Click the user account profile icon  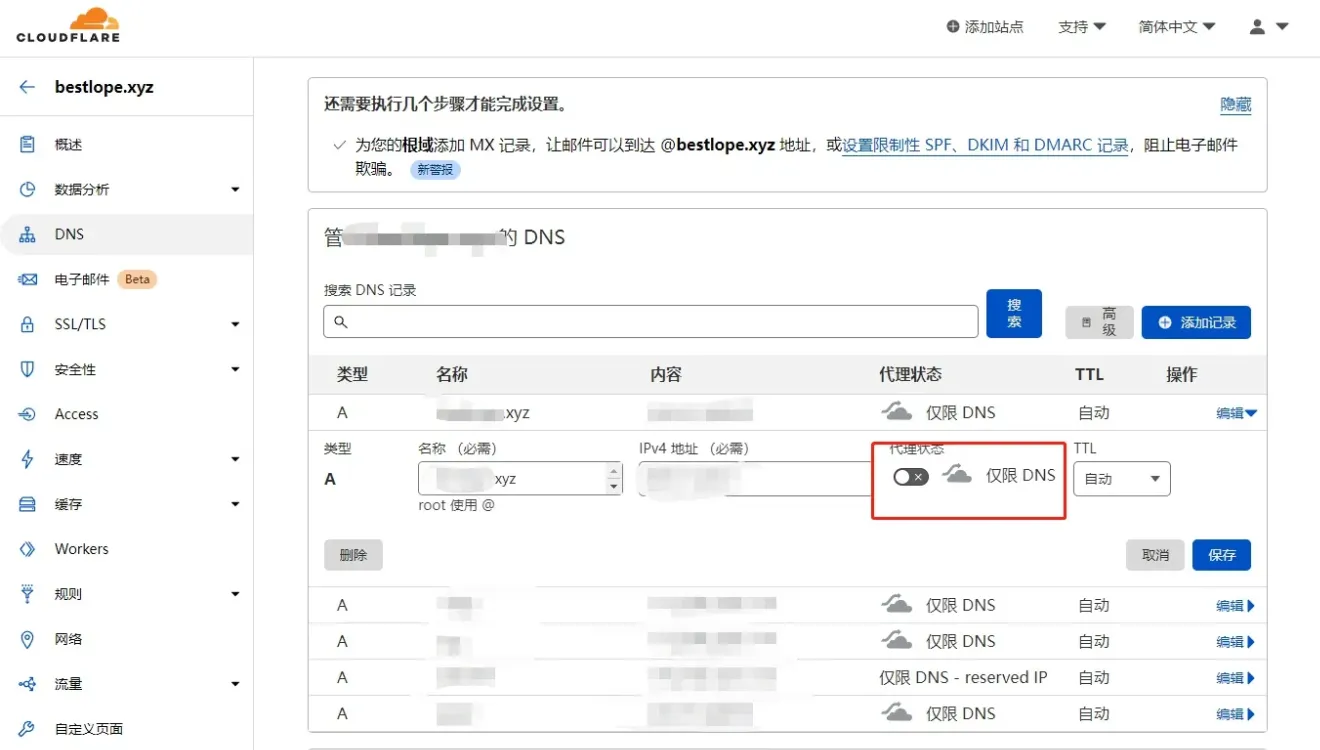(1258, 27)
